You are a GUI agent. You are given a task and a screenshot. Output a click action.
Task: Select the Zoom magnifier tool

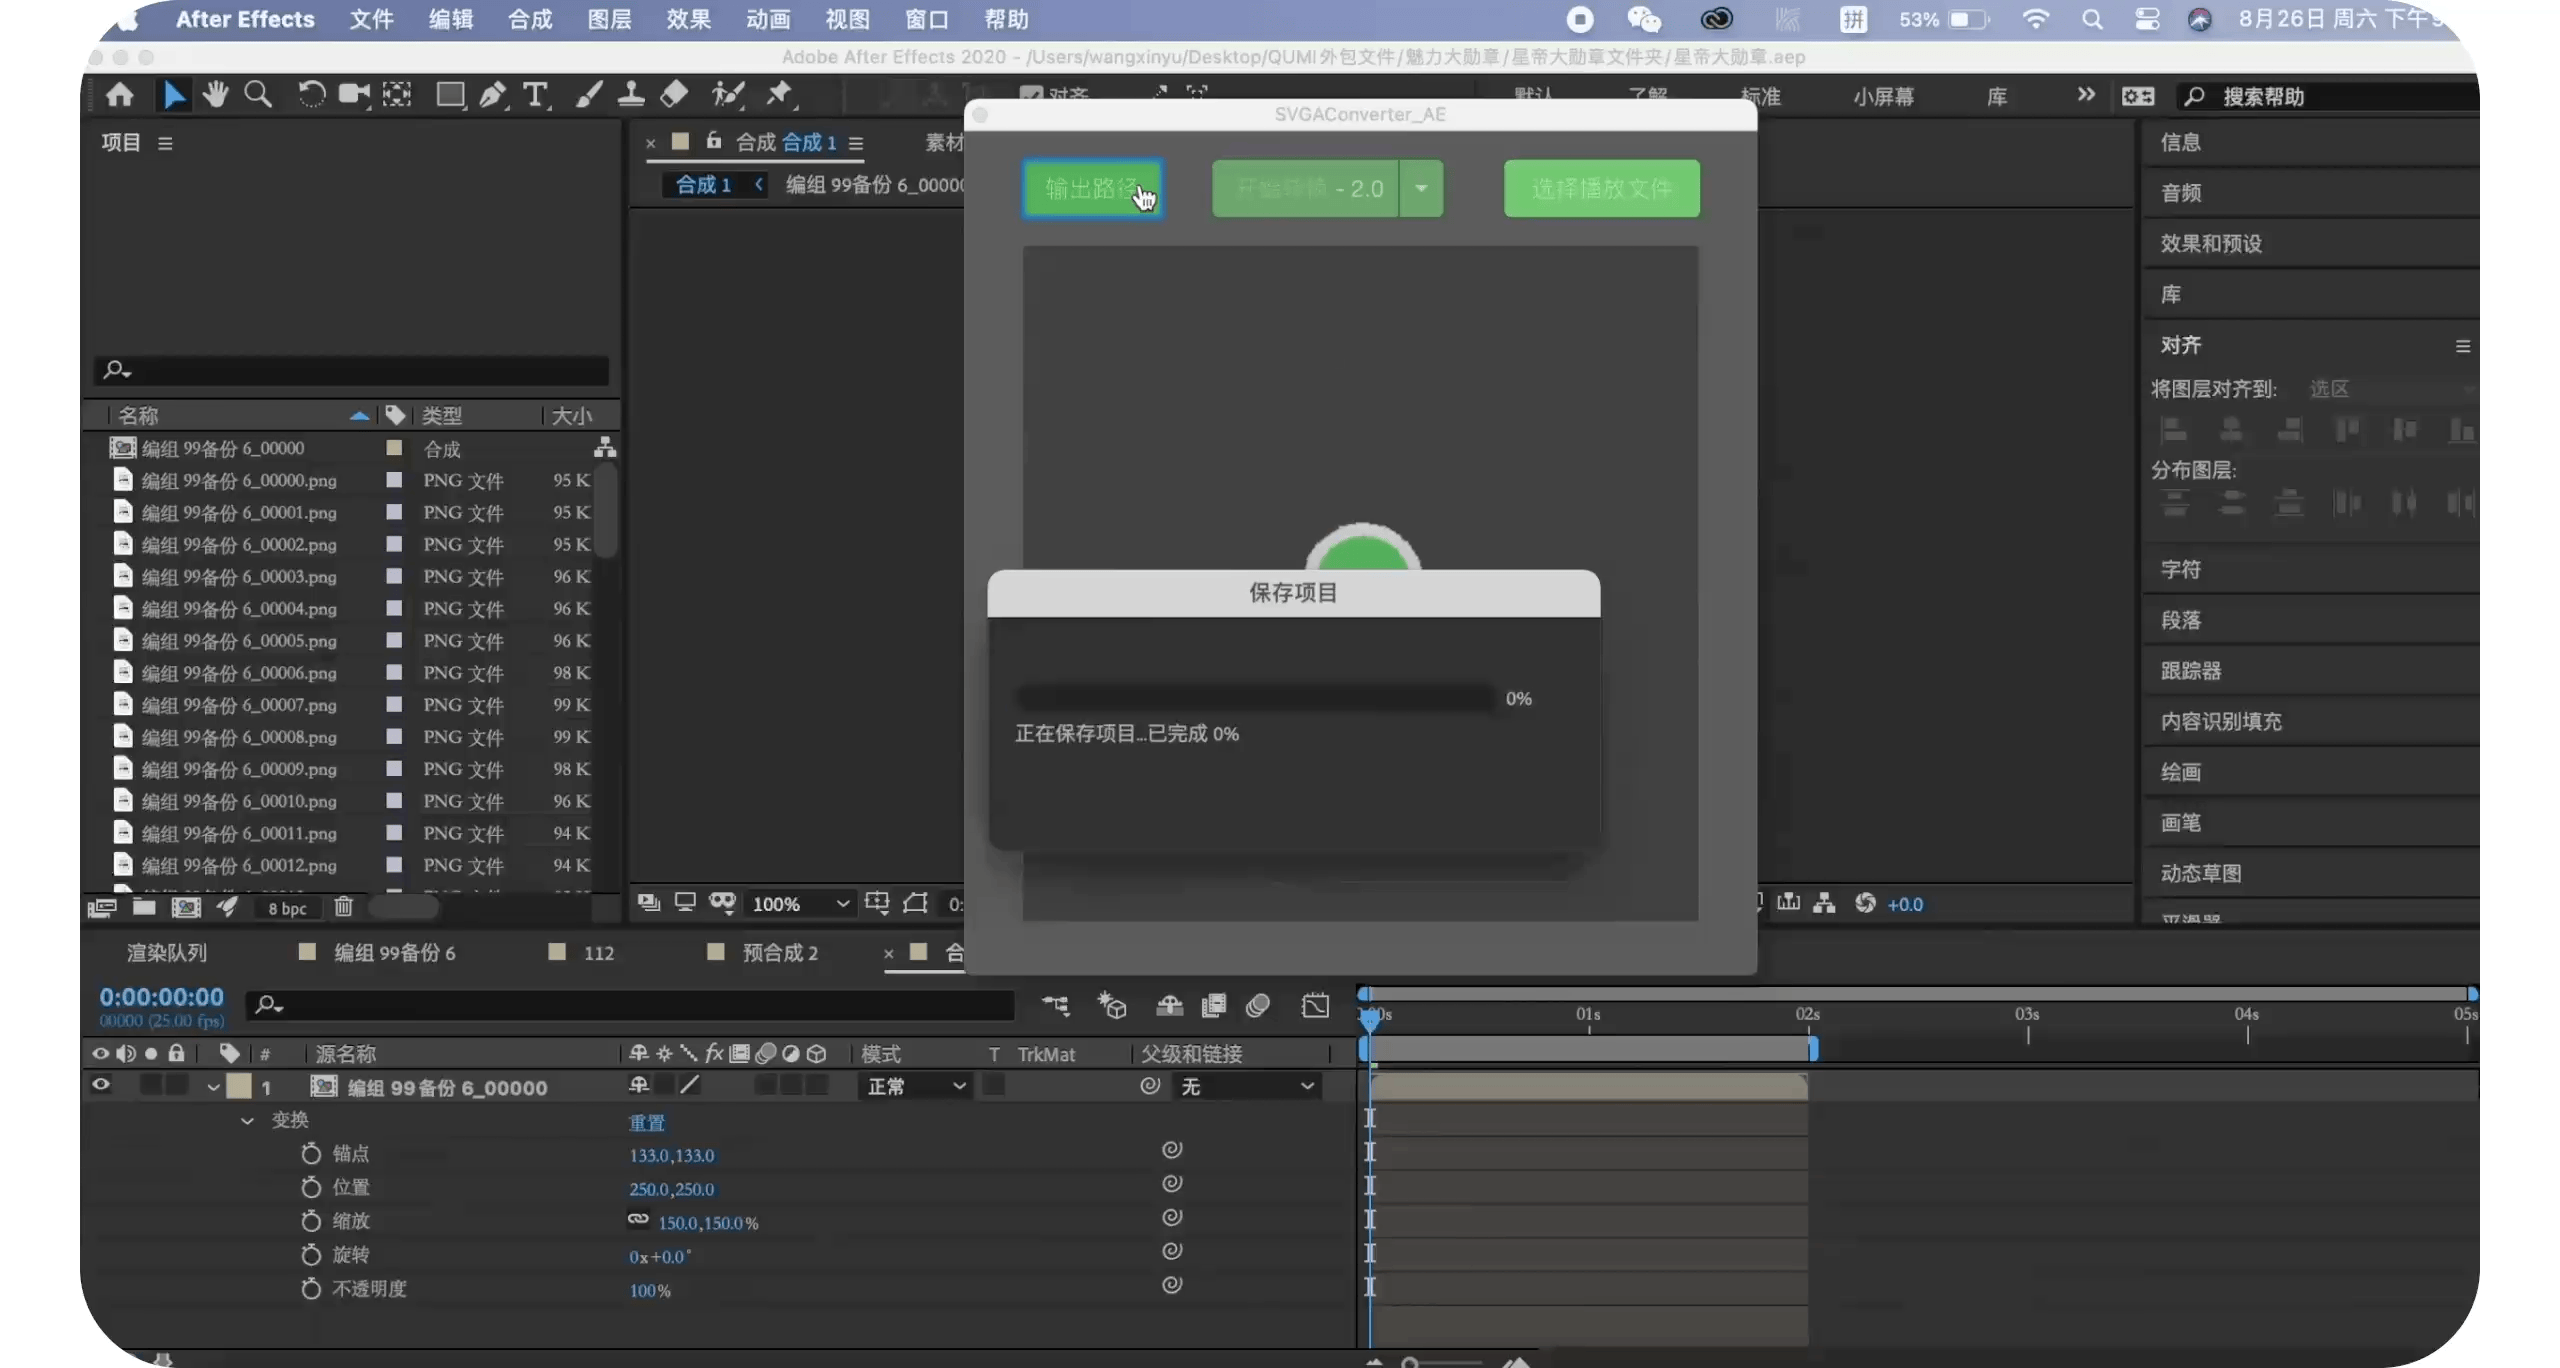[x=258, y=95]
